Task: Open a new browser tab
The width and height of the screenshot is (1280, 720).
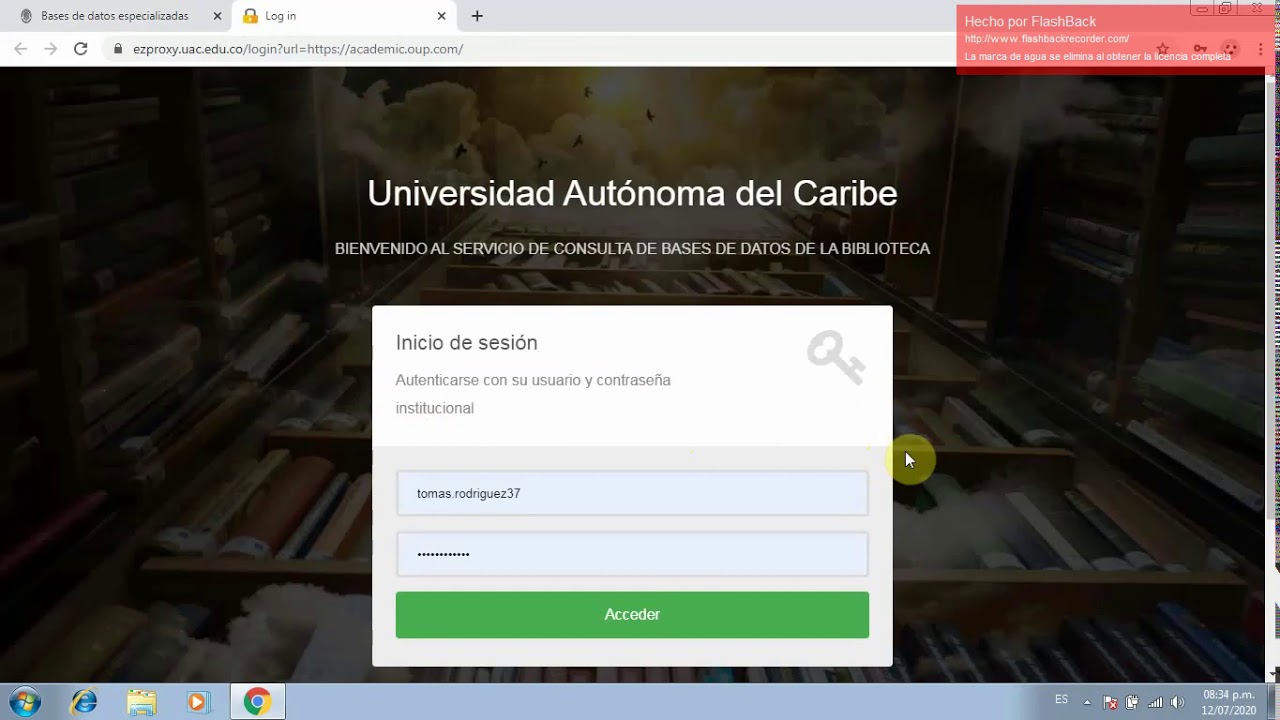Action: click(477, 16)
